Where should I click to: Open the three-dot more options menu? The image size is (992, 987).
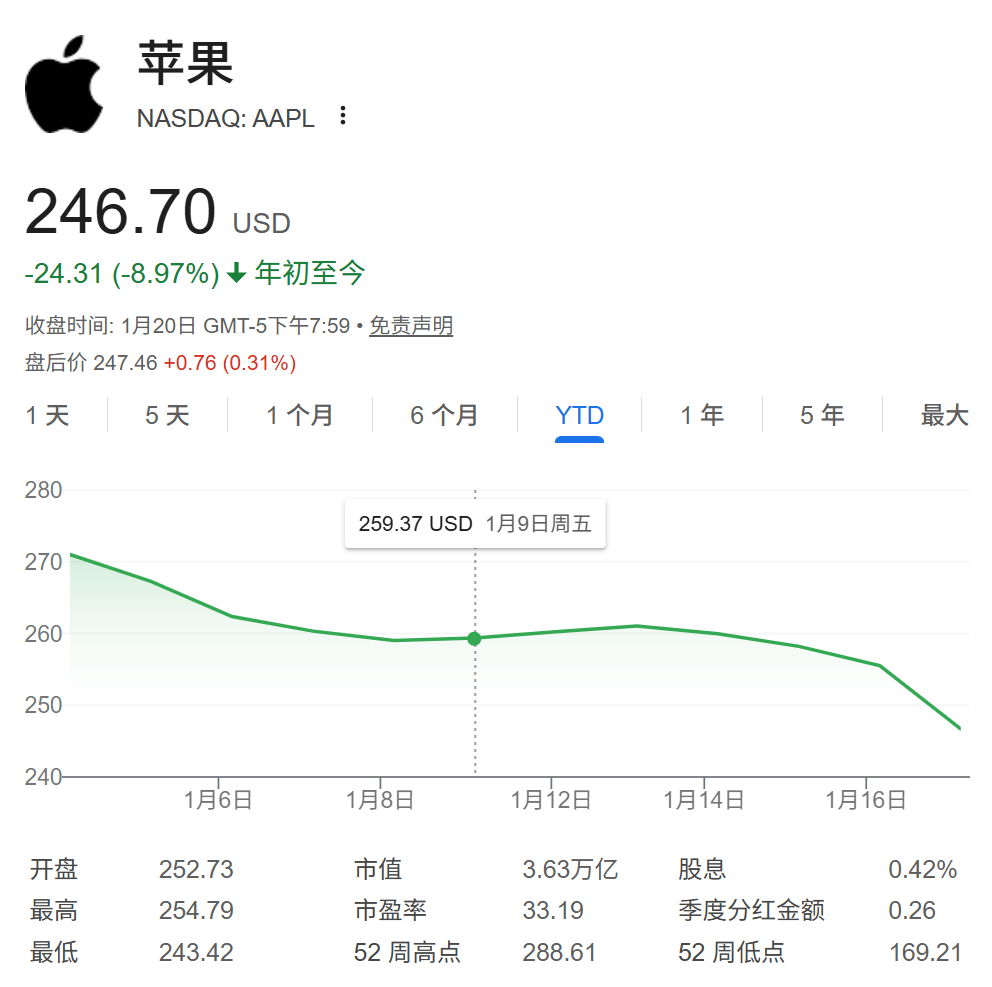pos(343,116)
